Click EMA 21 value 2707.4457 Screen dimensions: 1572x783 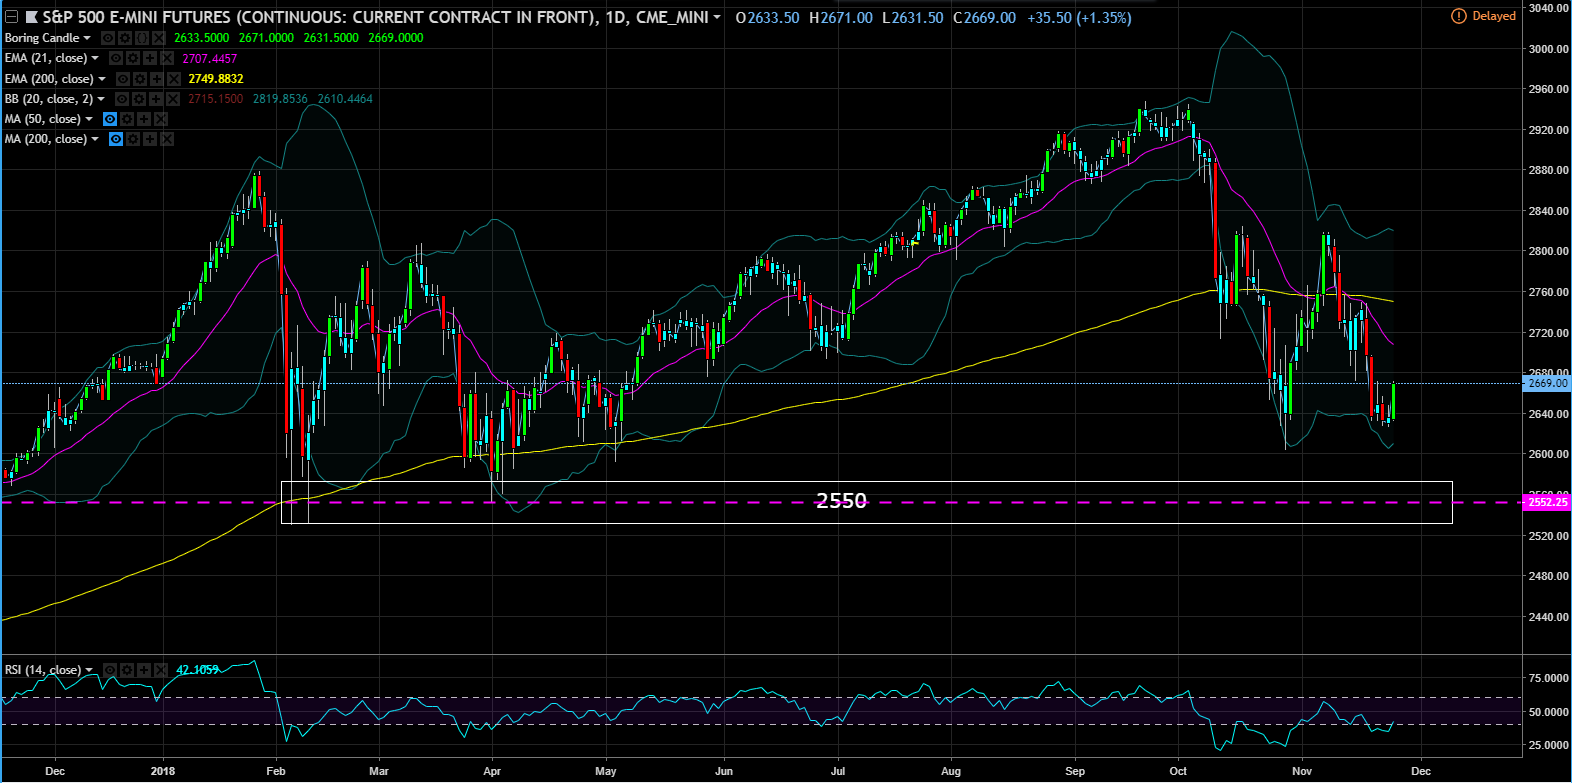pos(210,58)
